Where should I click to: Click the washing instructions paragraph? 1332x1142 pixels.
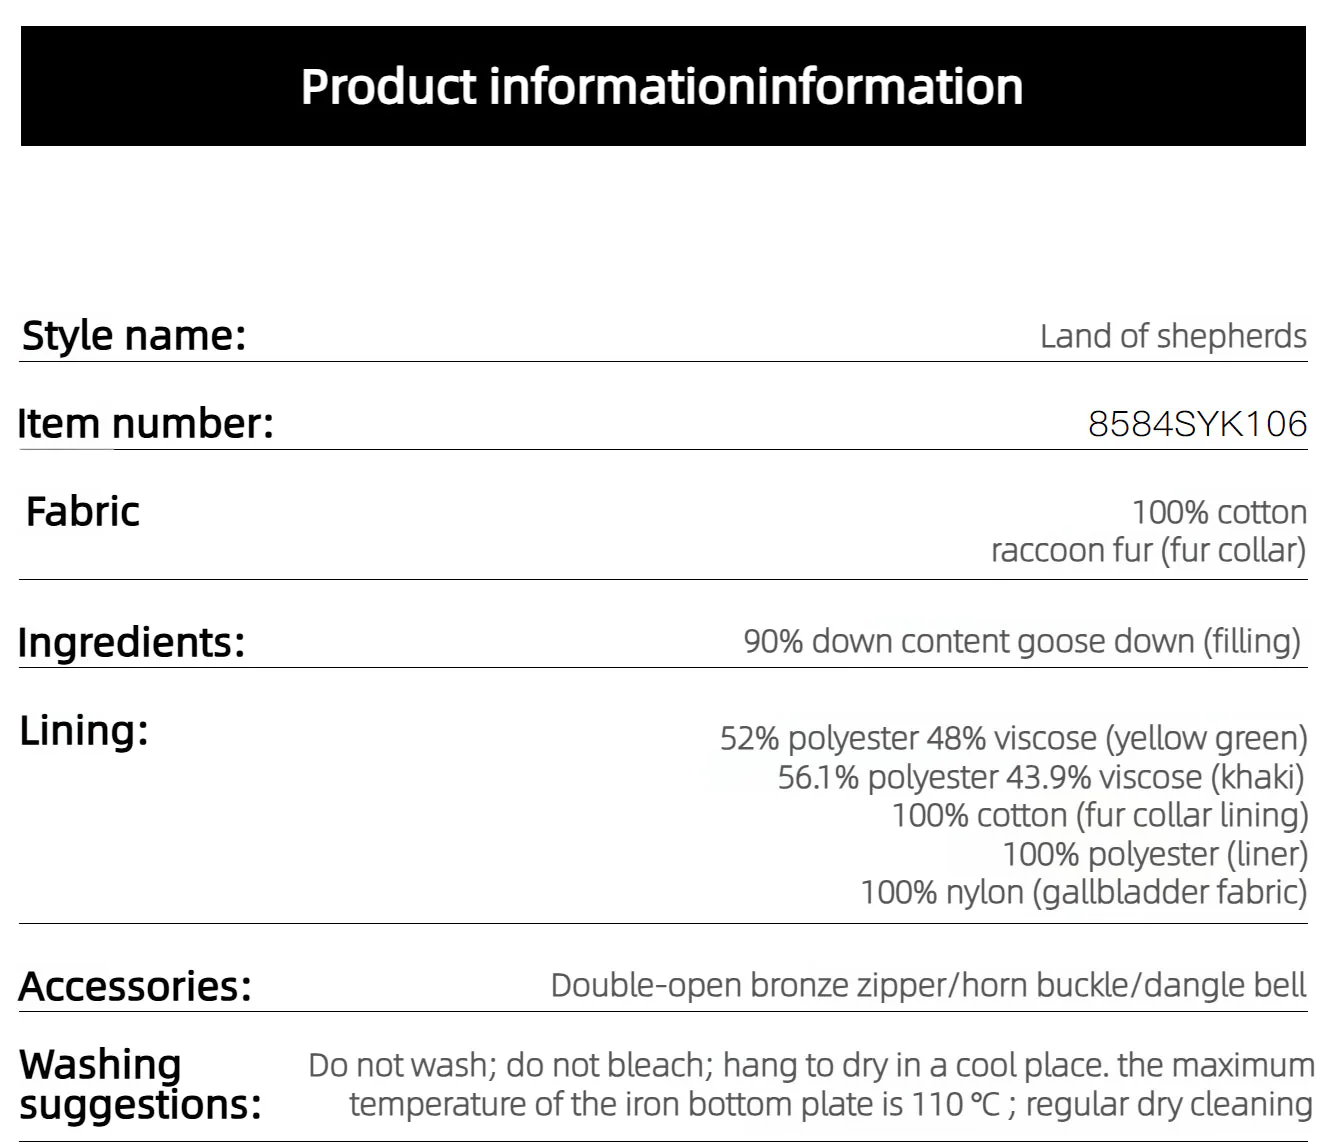[x=811, y=1084]
